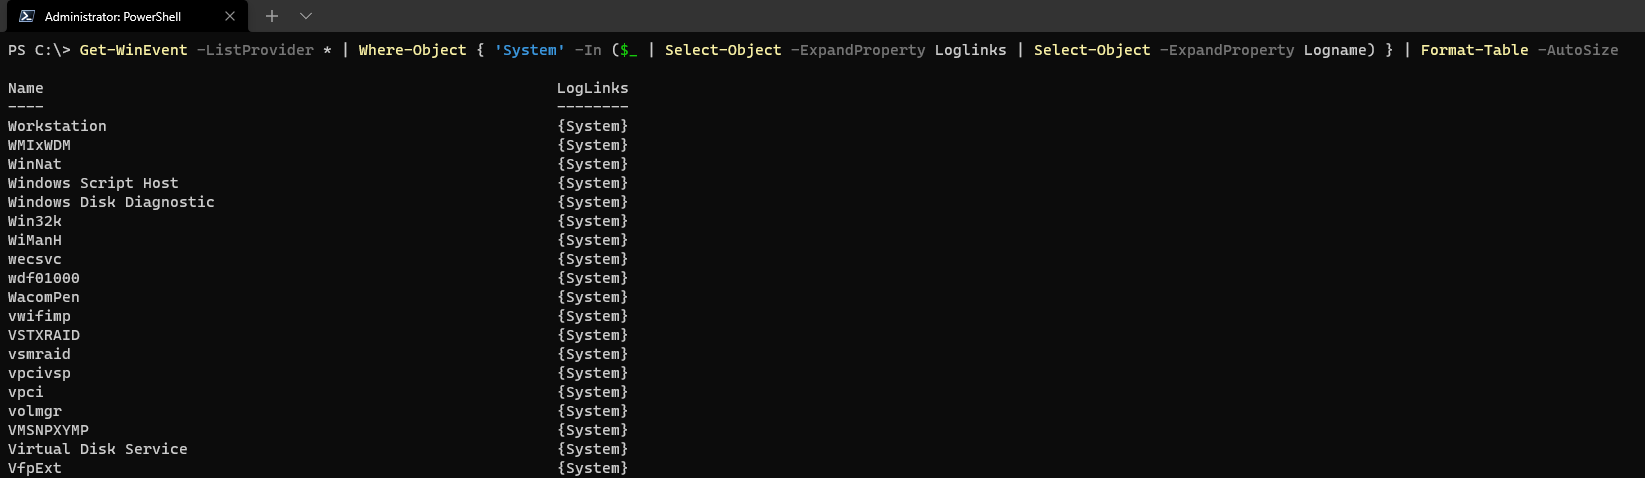Open a new tab with the plus button
This screenshot has height=478, width=1645.
271,16
